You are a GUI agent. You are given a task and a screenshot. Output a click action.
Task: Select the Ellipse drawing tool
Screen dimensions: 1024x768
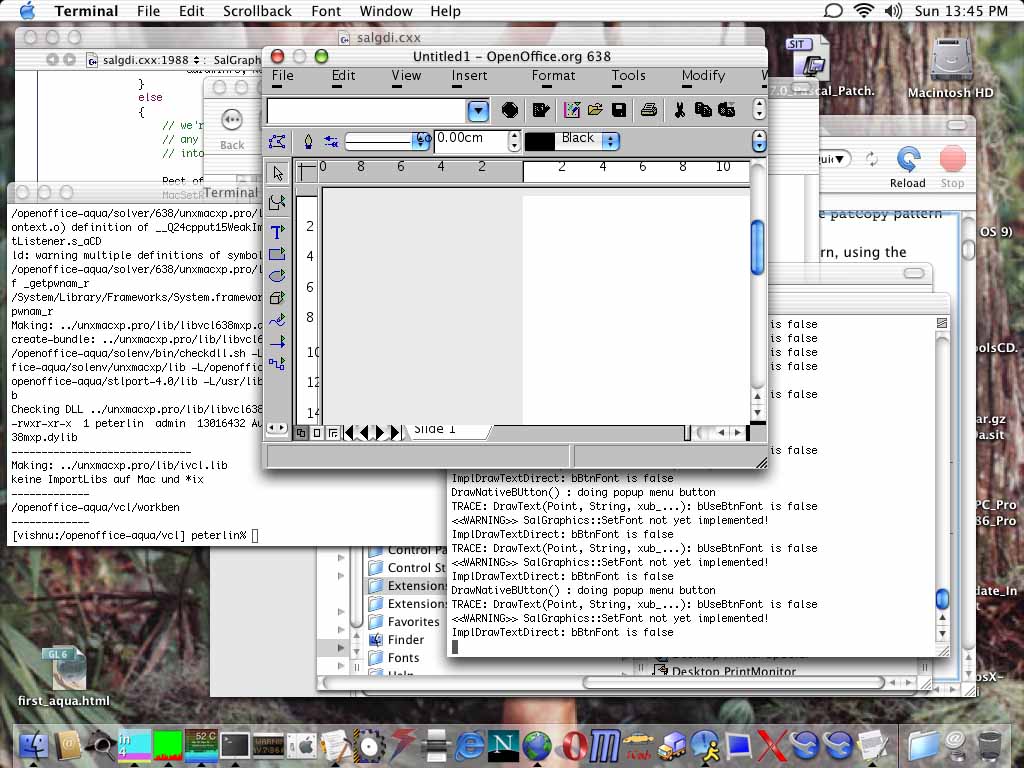[278, 276]
